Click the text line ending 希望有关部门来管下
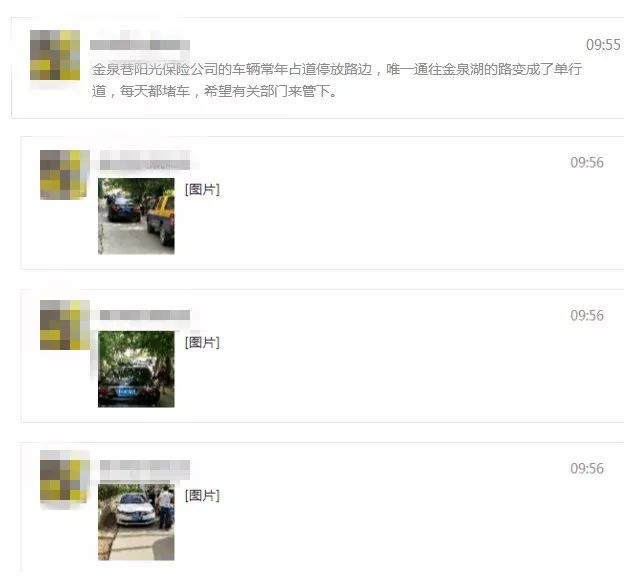The image size is (634, 582). click(x=215, y=91)
